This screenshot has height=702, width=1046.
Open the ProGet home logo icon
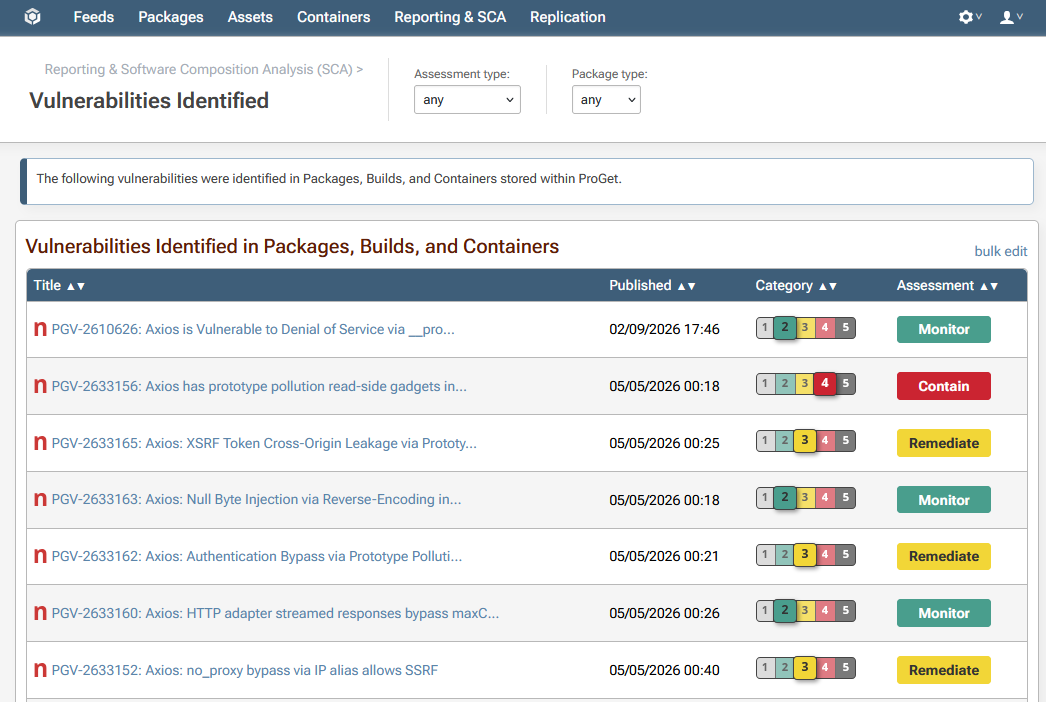32,17
